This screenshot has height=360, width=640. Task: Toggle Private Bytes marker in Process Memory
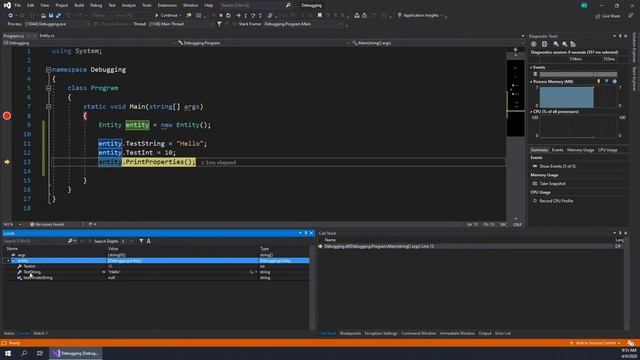[614, 82]
